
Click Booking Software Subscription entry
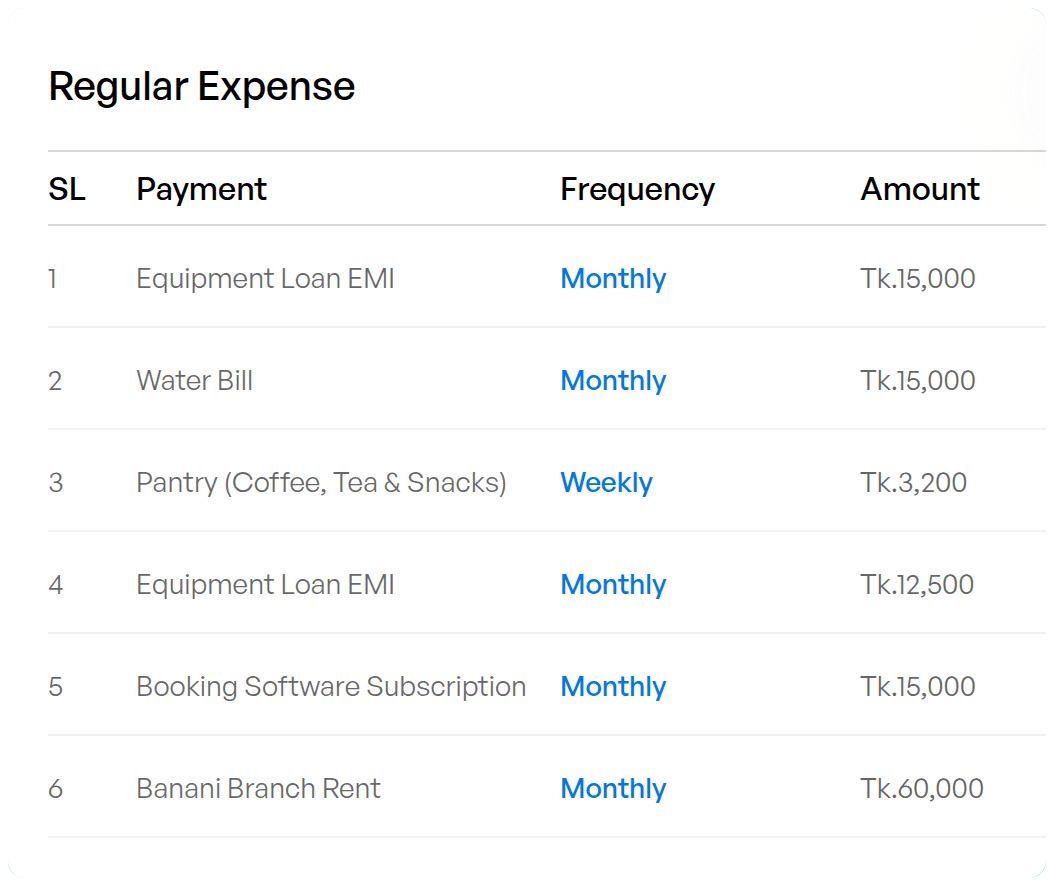click(x=331, y=688)
